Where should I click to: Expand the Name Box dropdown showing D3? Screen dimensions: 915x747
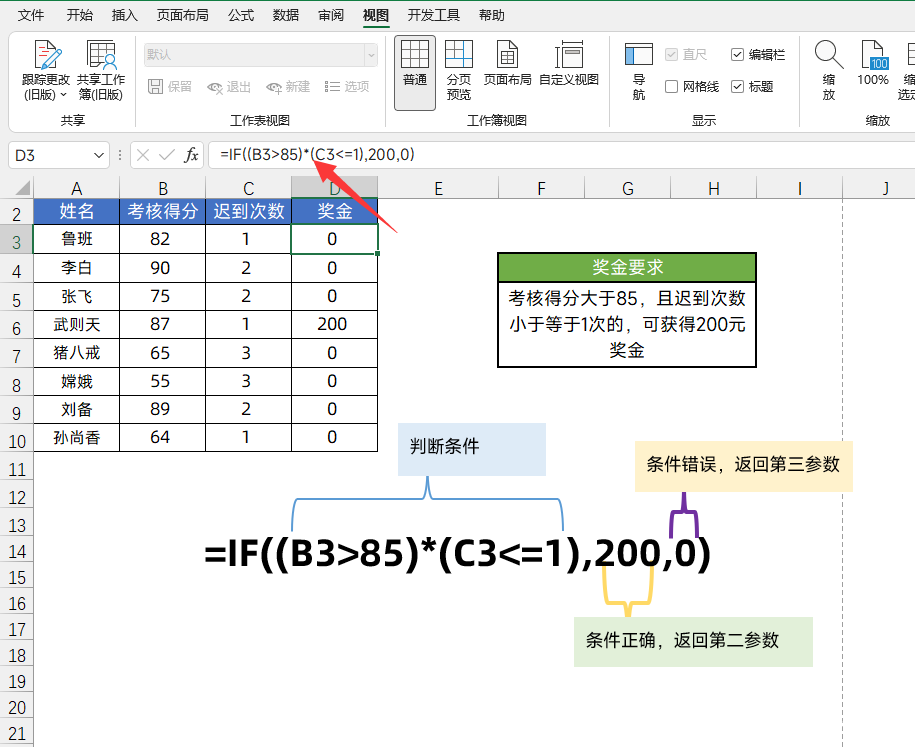point(99,155)
